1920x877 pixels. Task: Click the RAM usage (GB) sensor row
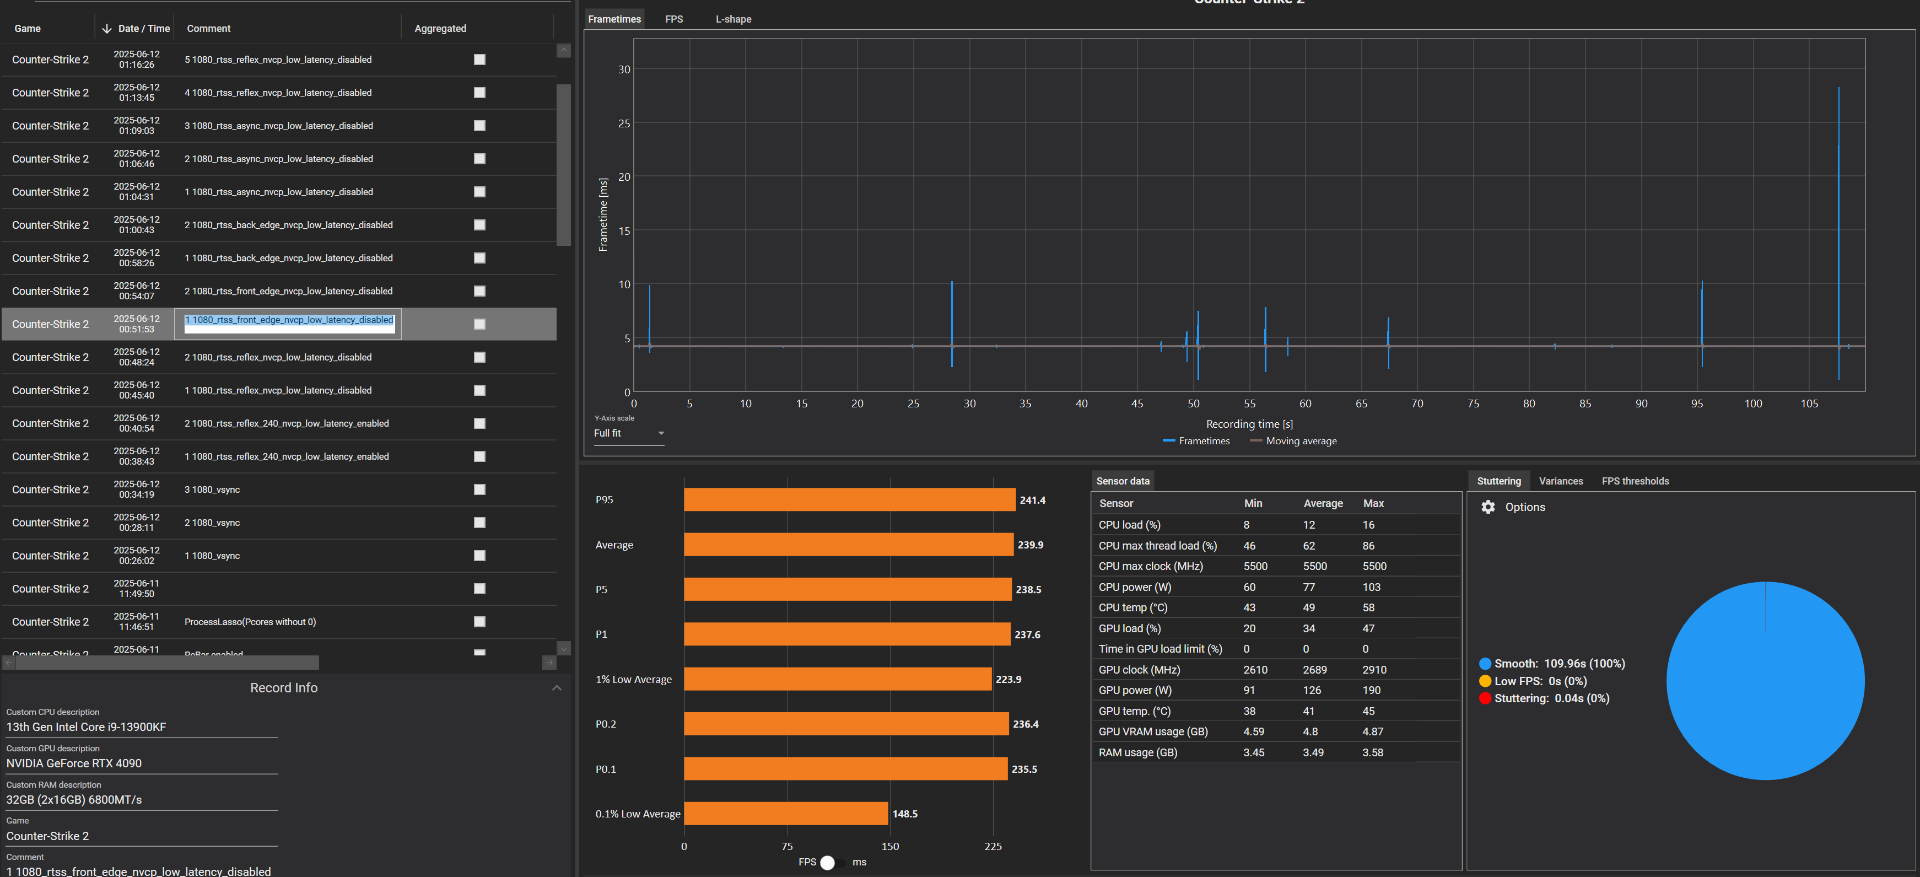pos(1276,753)
